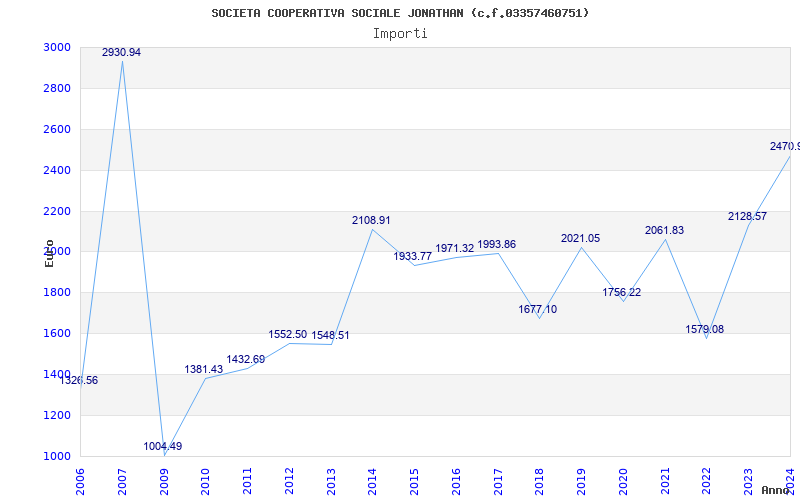Select the 2014 x-axis year label

[x=372, y=482]
